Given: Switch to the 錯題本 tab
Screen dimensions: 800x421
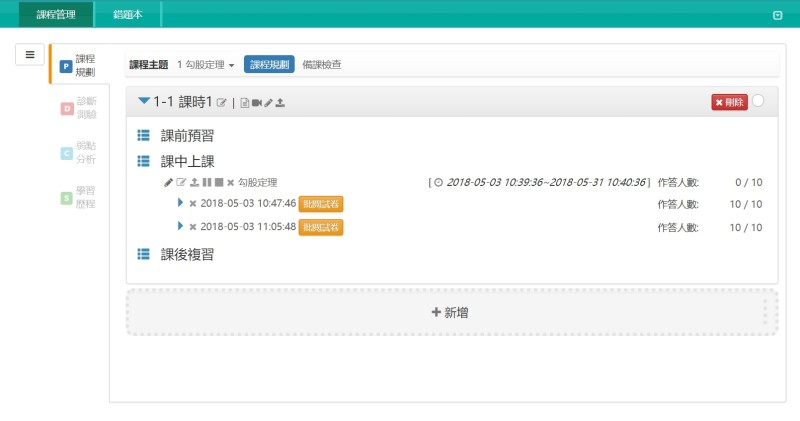Looking at the screenshot, I should point(127,14).
